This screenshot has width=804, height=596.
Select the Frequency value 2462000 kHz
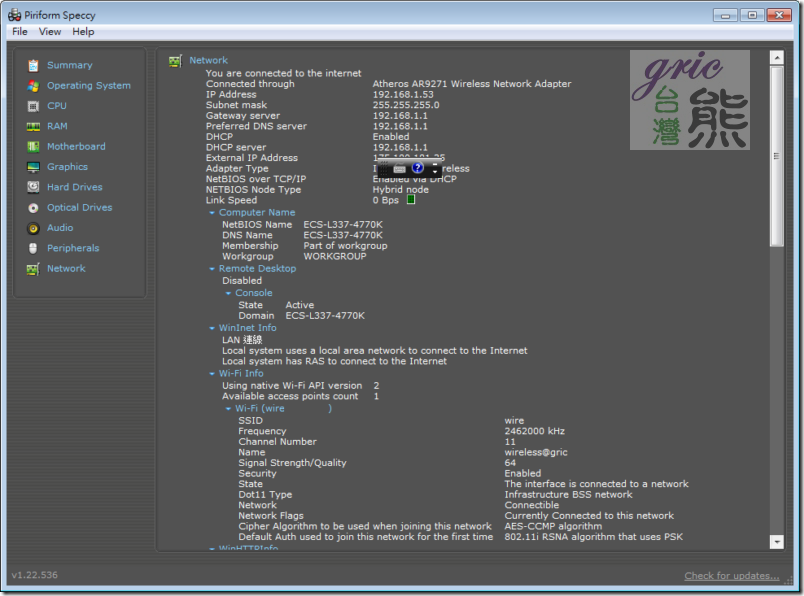(535, 431)
